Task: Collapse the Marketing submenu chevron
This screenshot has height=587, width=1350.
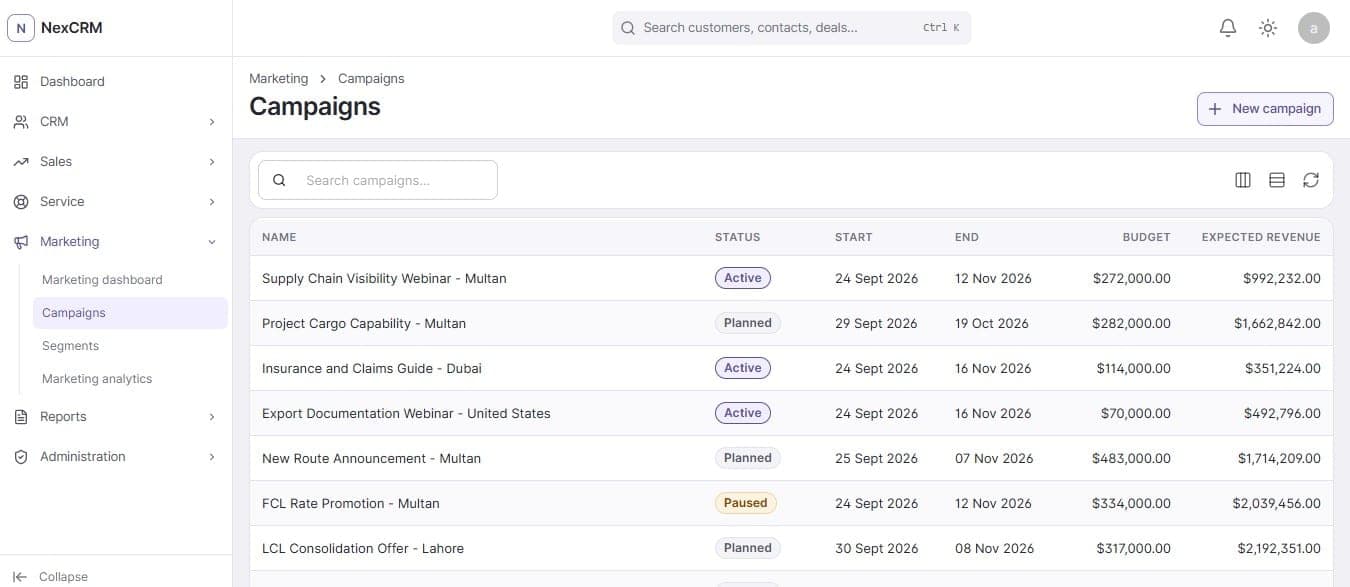Action: pos(212,242)
